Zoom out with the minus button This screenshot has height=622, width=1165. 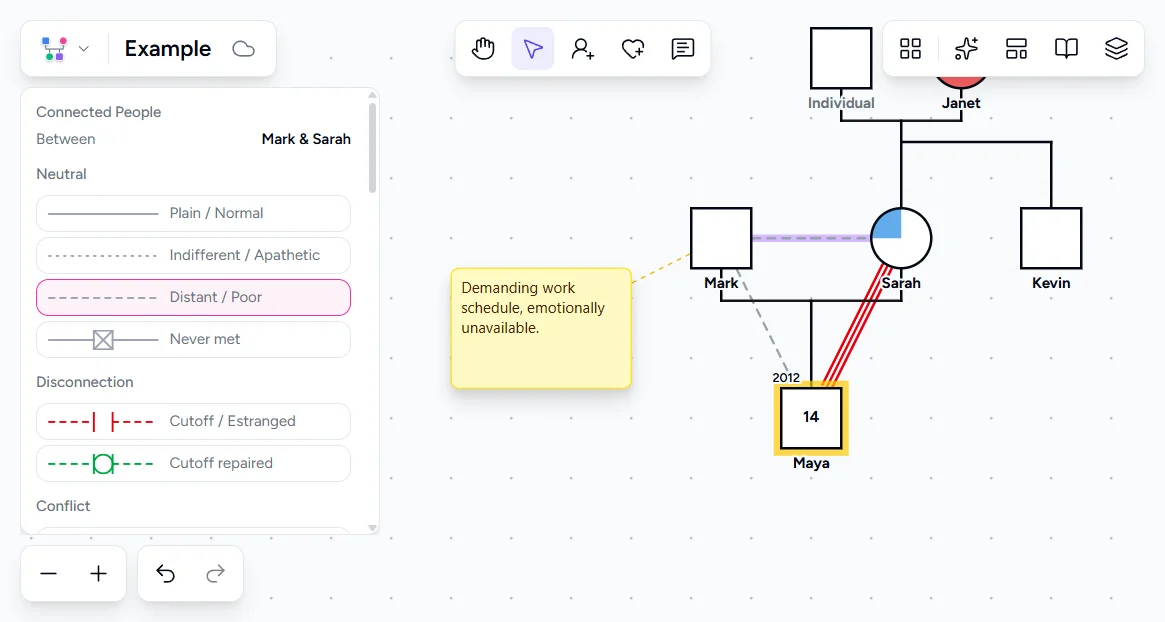pos(48,574)
